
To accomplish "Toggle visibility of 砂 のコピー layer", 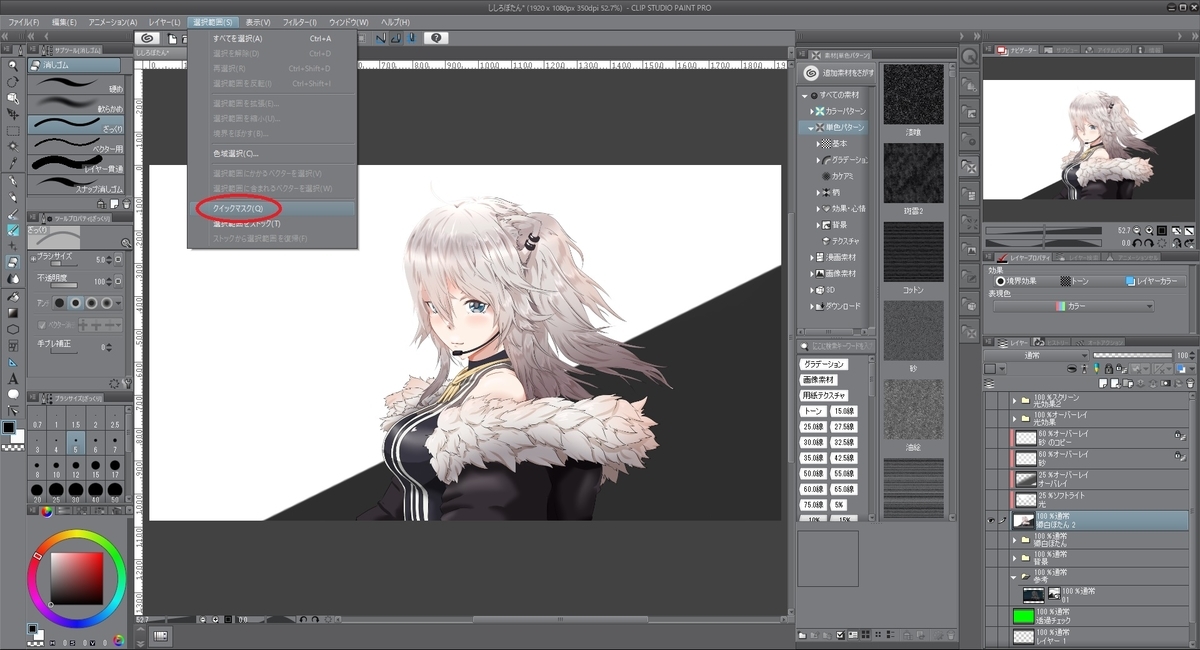I will point(990,437).
